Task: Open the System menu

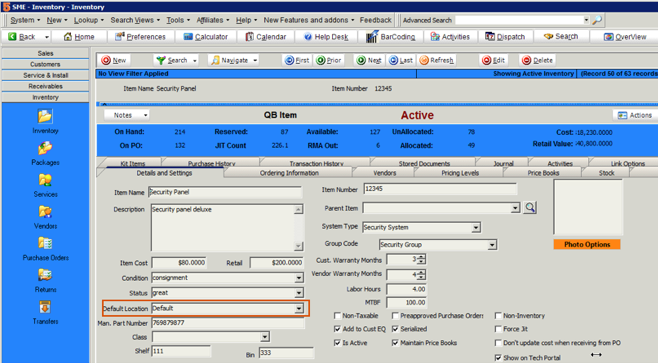Action: (25, 20)
